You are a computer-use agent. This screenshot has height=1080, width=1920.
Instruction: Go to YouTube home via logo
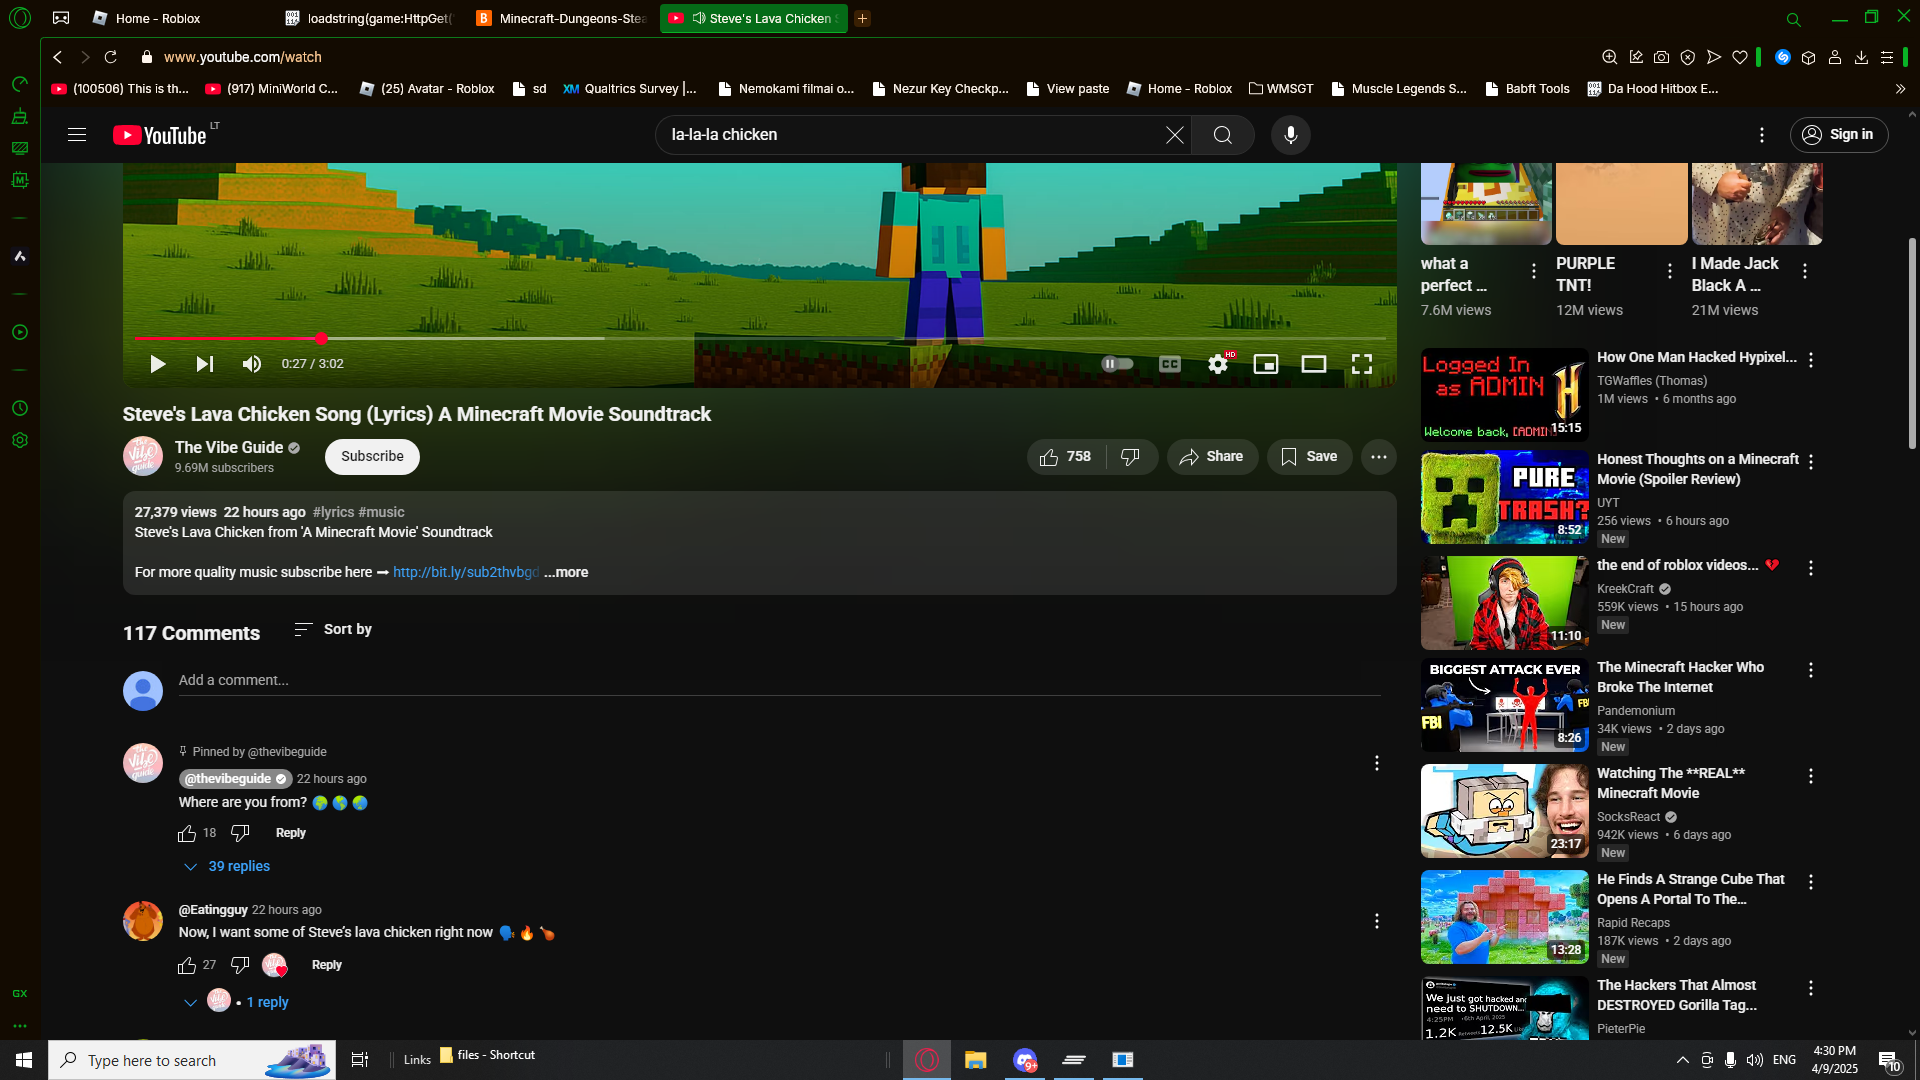[x=160, y=135]
